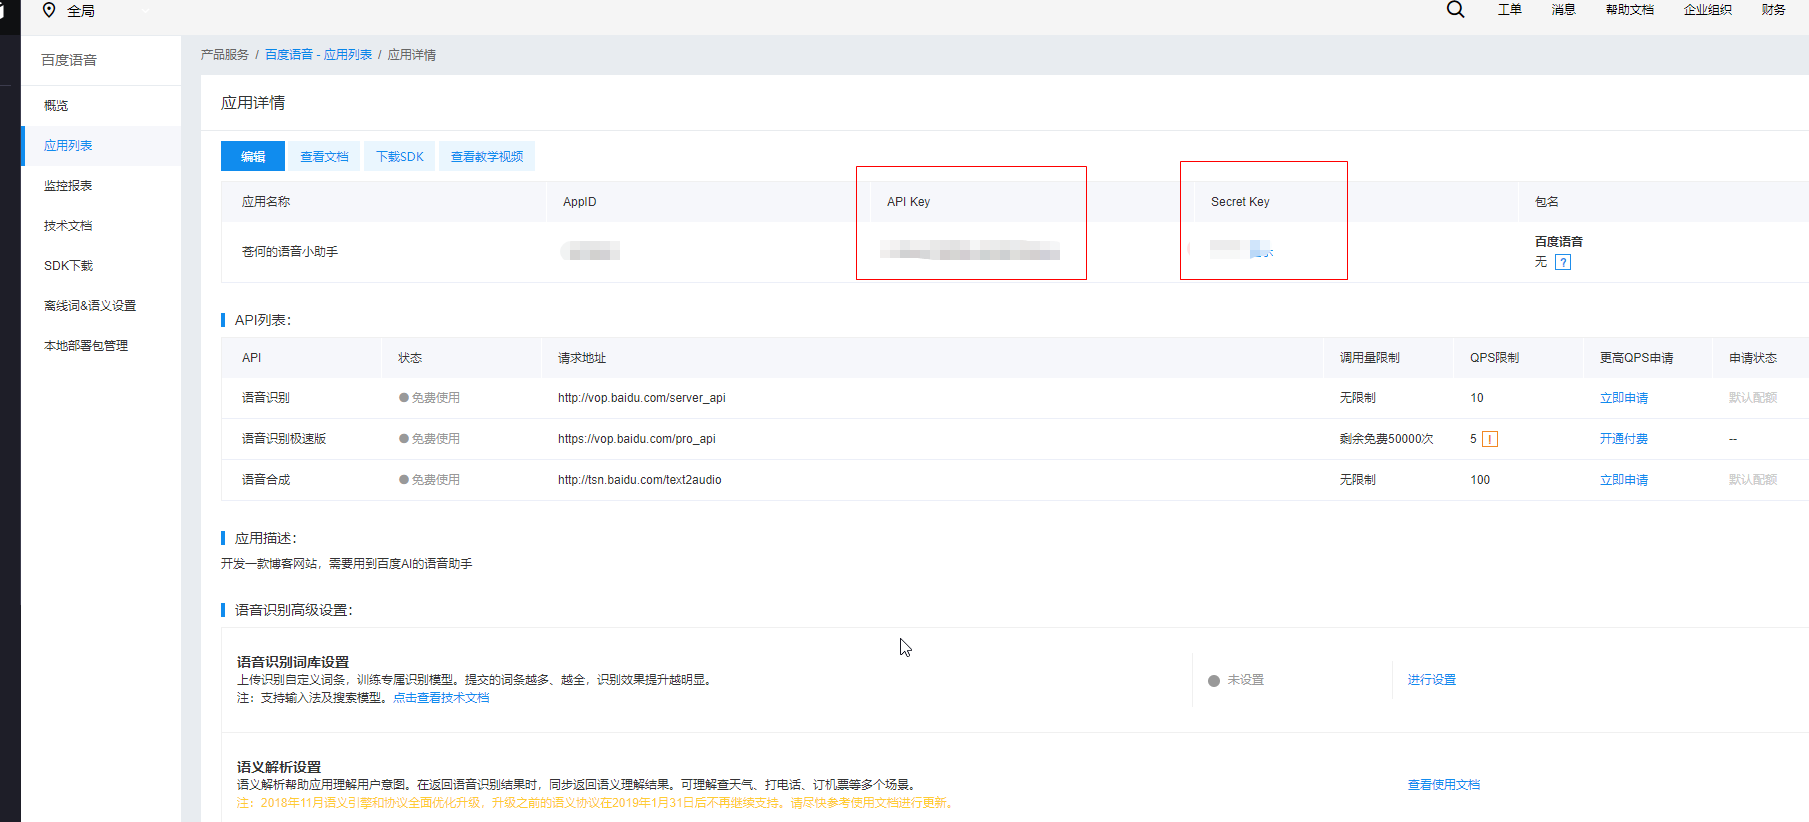The image size is (1809, 822).
Task: Click 开通付费 for 语音识别极速版 row
Action: (x=1624, y=439)
